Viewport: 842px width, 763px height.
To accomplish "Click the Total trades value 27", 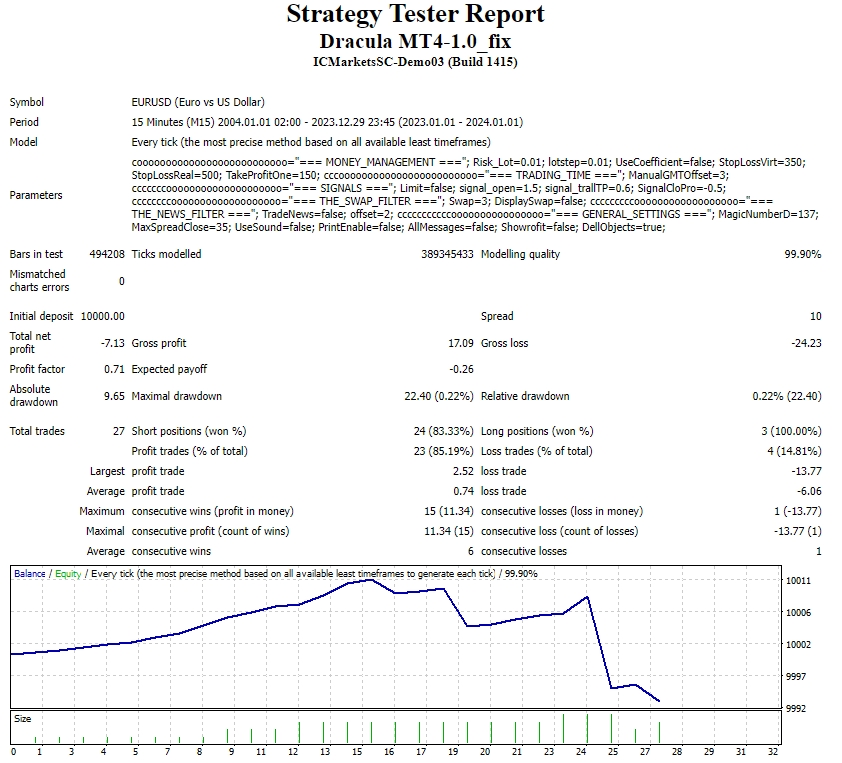I will (118, 431).
